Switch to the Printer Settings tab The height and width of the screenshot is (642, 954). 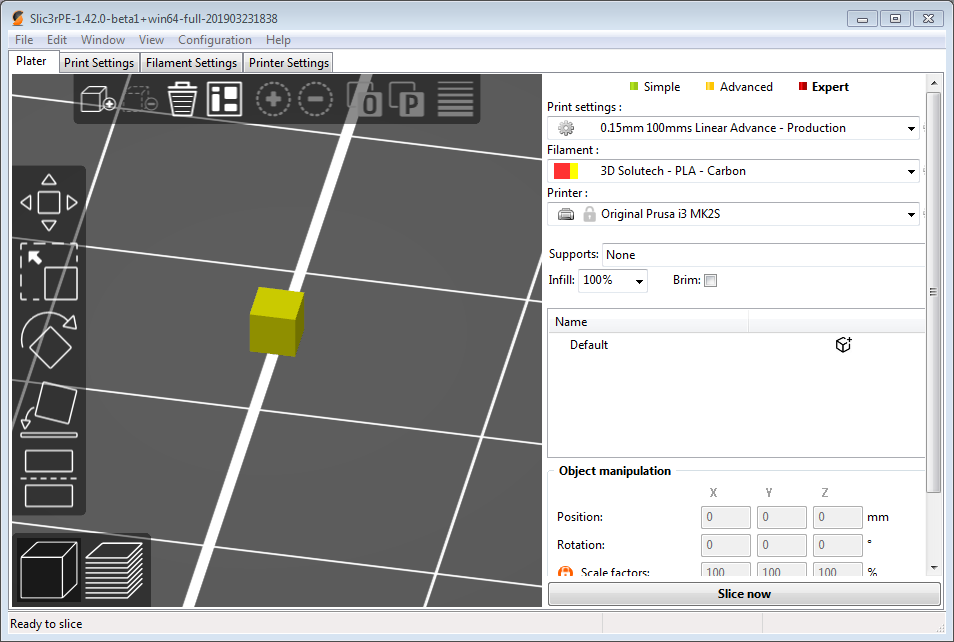point(288,62)
